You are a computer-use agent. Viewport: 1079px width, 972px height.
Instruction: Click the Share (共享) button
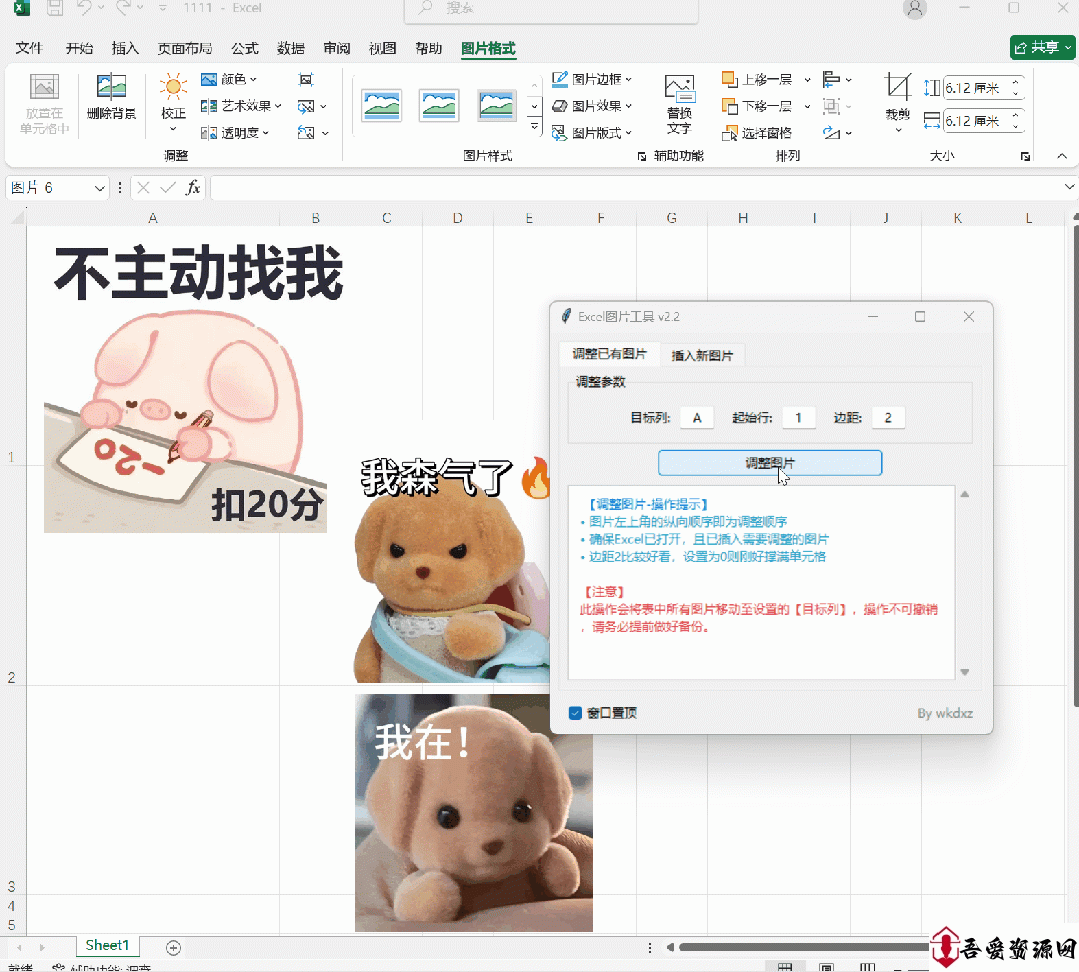click(x=1042, y=47)
